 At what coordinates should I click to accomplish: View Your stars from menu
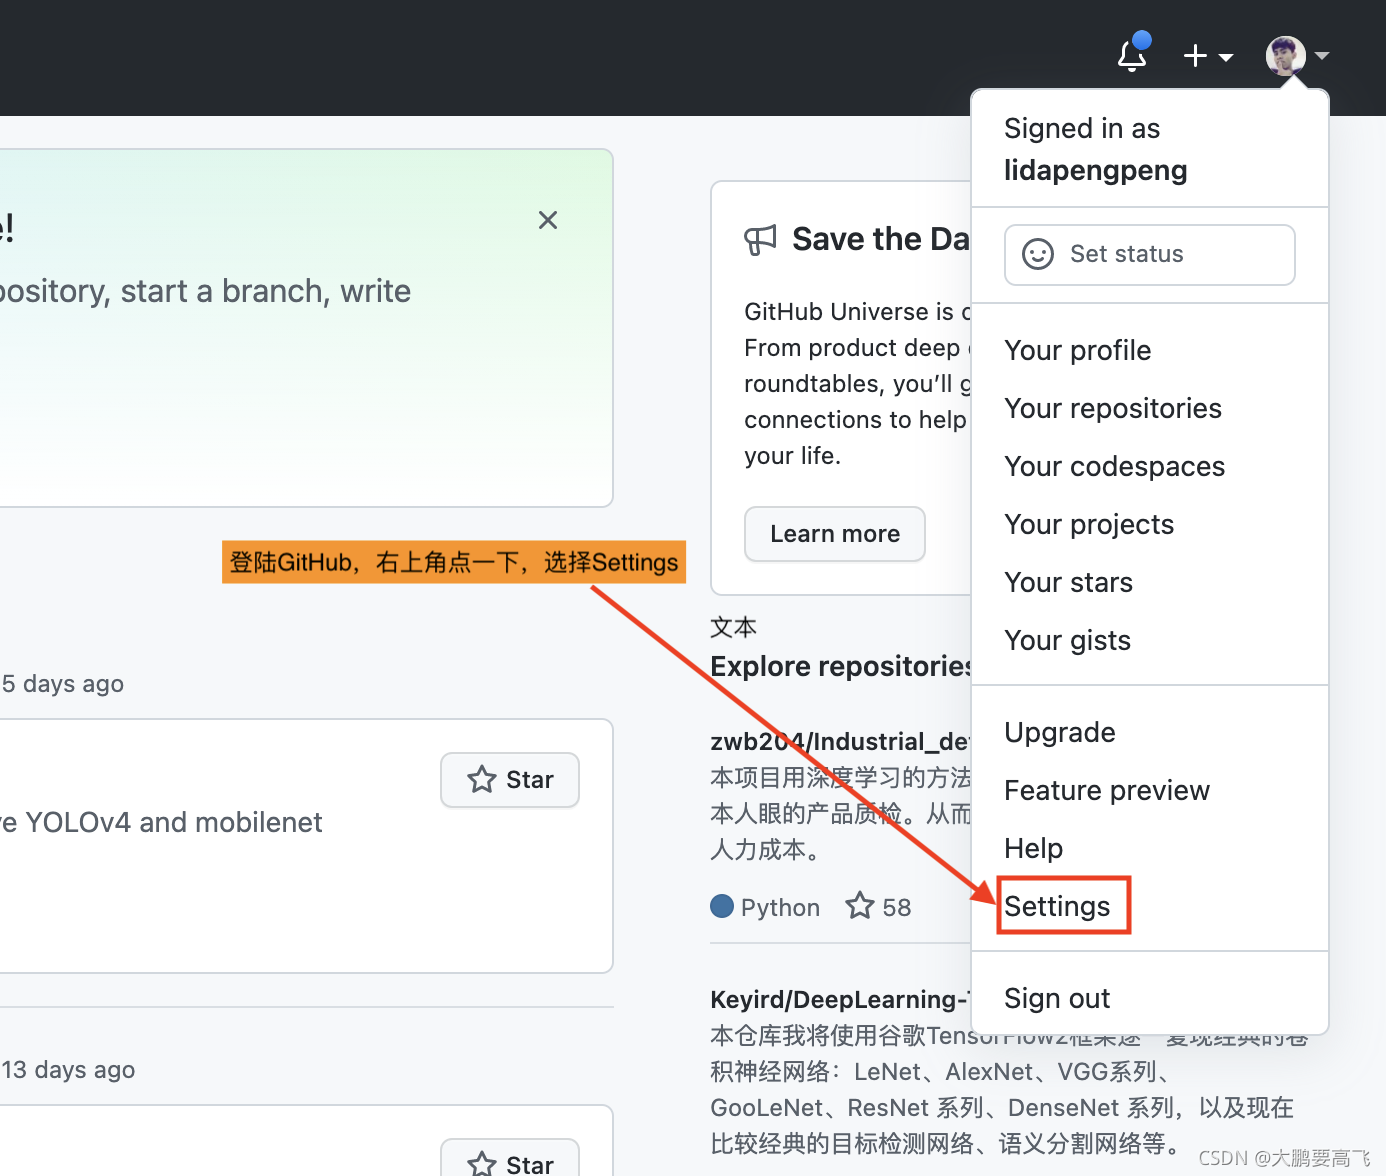tap(1069, 582)
